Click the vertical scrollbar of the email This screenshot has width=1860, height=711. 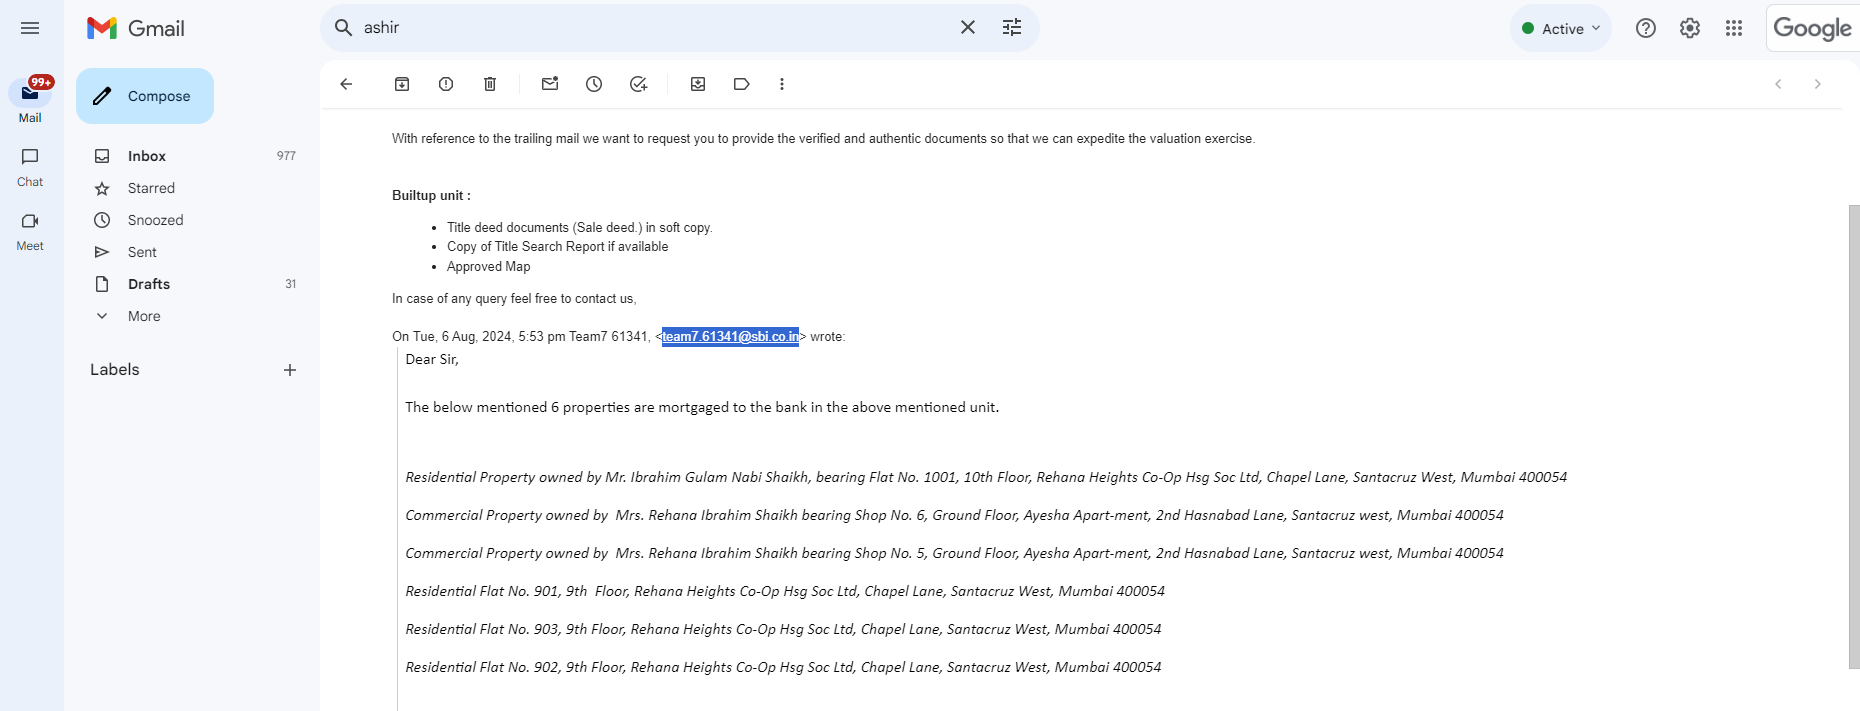point(1854,436)
